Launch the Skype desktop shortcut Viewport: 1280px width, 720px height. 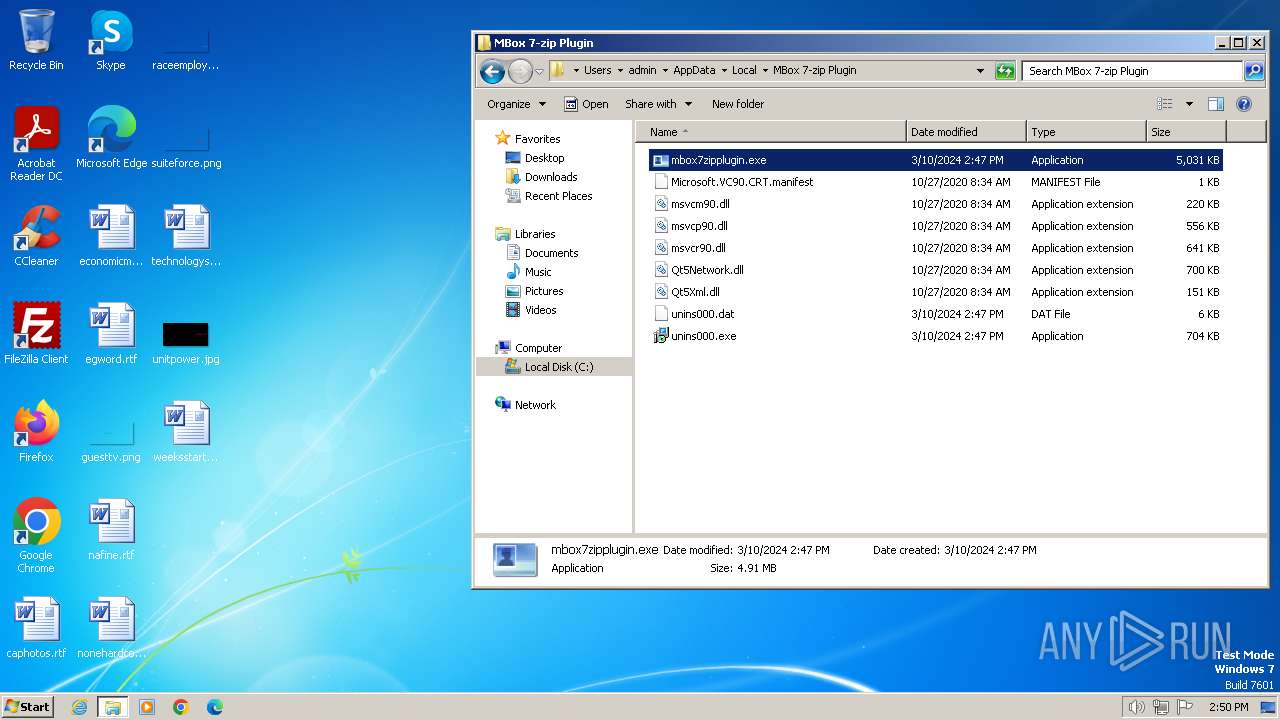pyautogui.click(x=111, y=41)
